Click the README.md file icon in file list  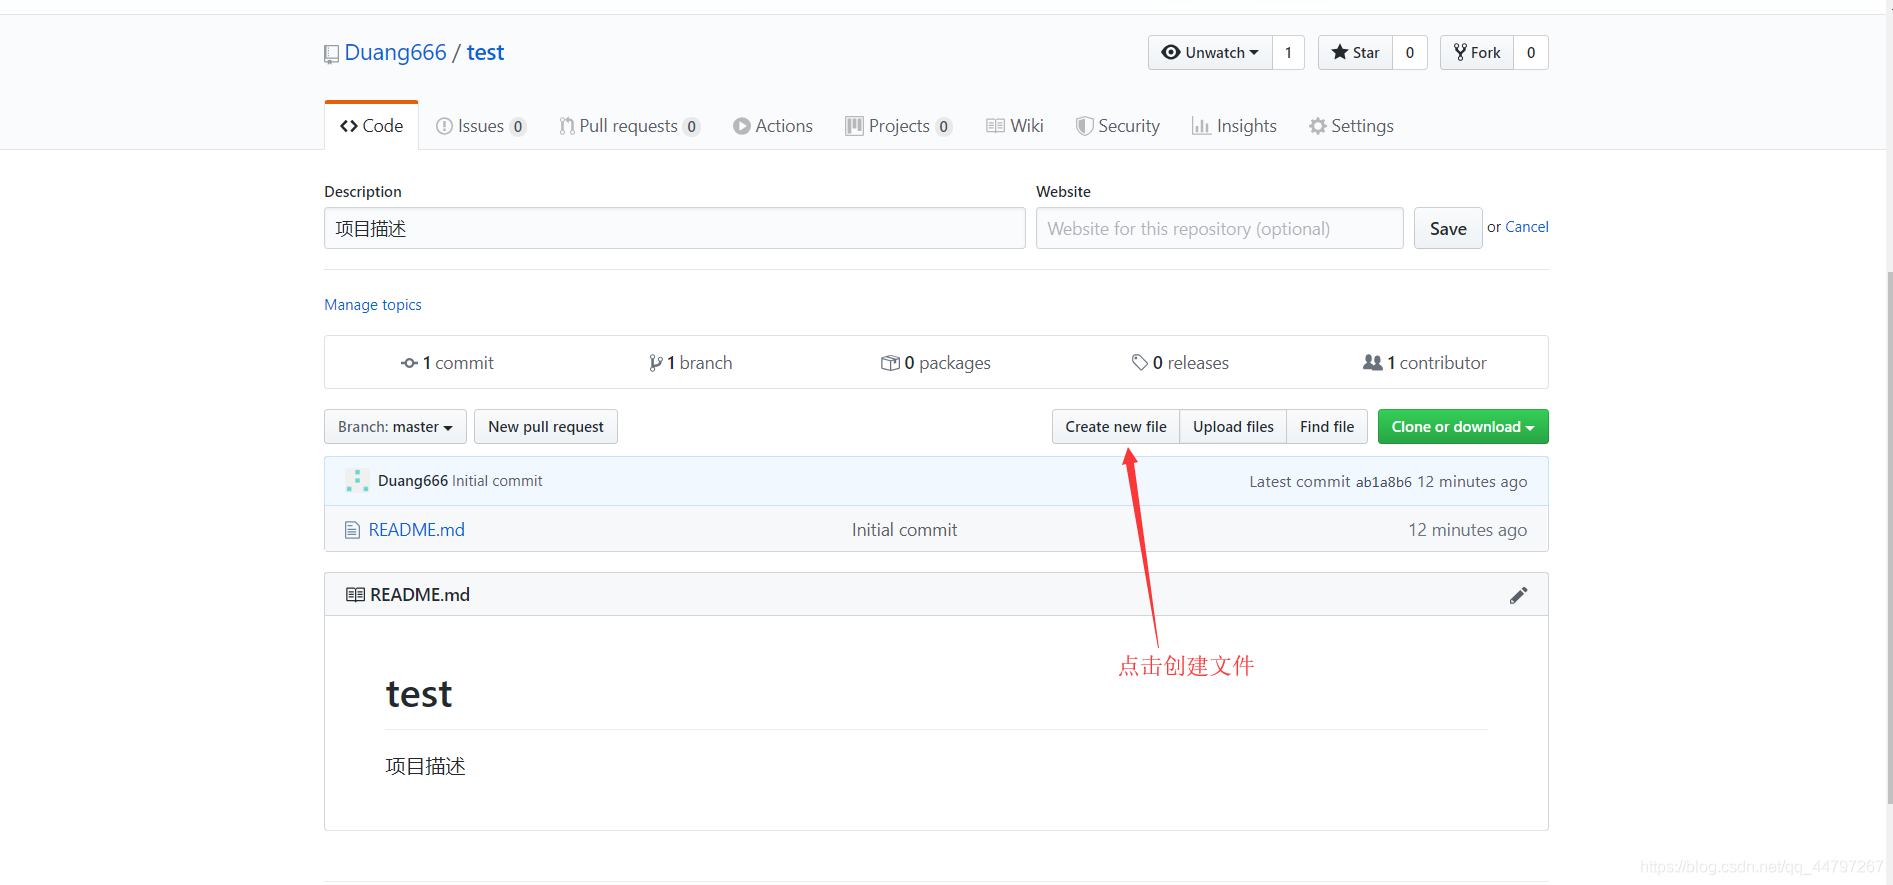(352, 530)
